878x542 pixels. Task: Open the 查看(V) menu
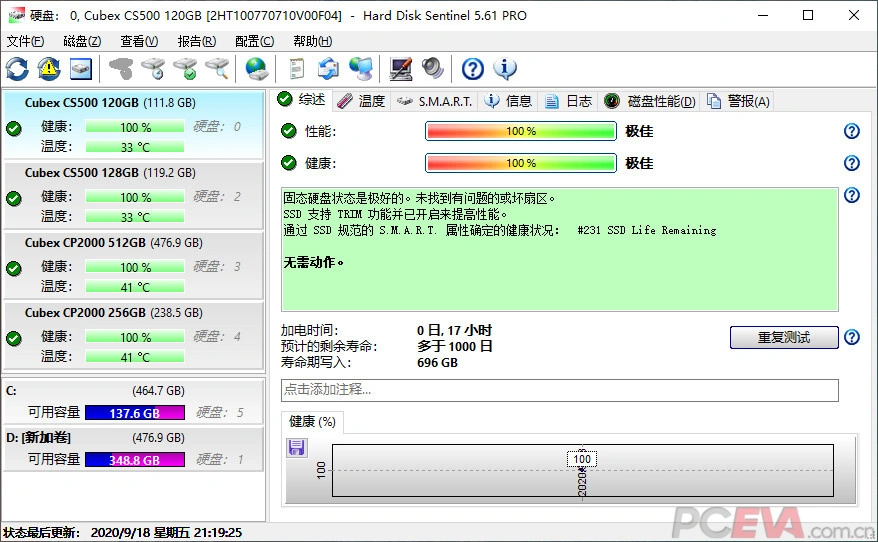[139, 41]
